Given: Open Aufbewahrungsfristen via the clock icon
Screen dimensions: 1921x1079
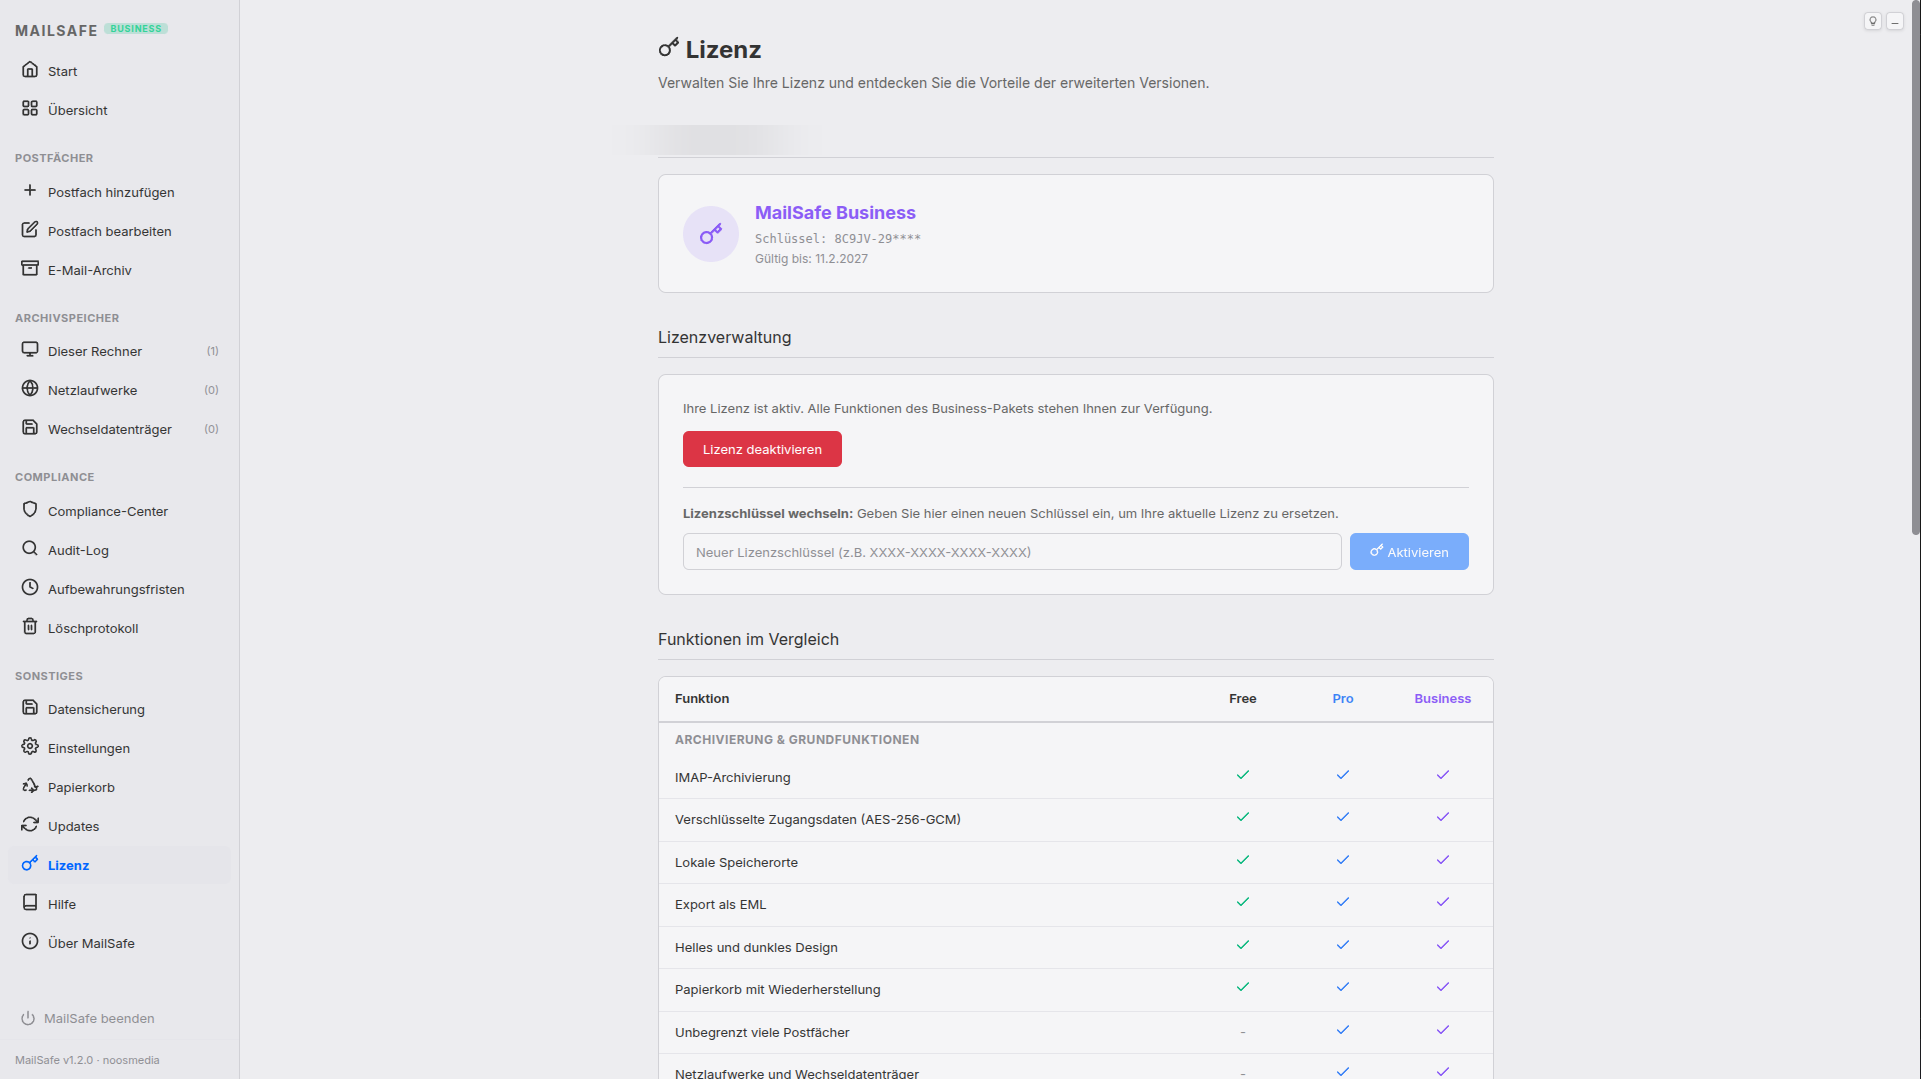Looking at the screenshot, I should [x=31, y=588].
